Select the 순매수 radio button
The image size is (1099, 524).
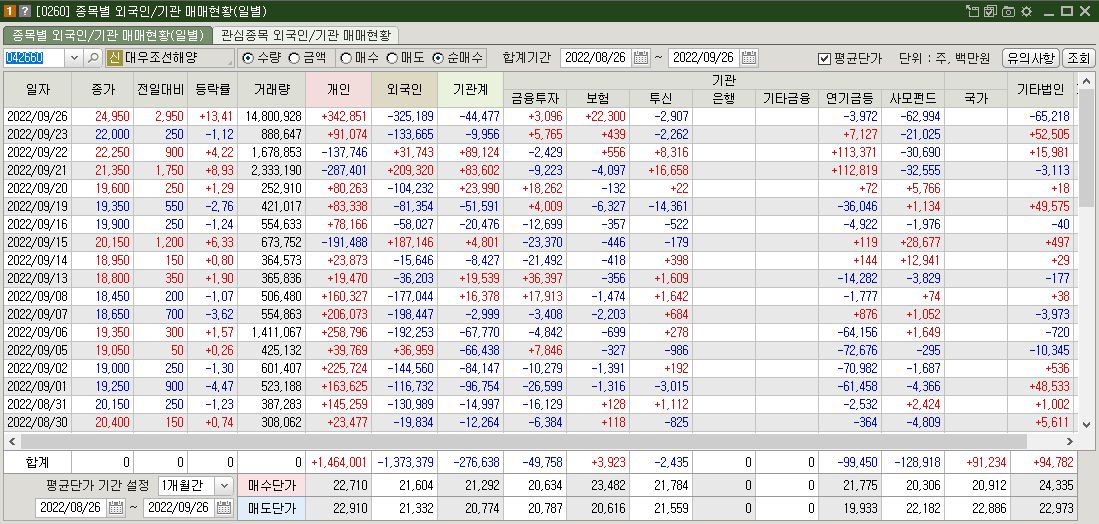pos(438,58)
